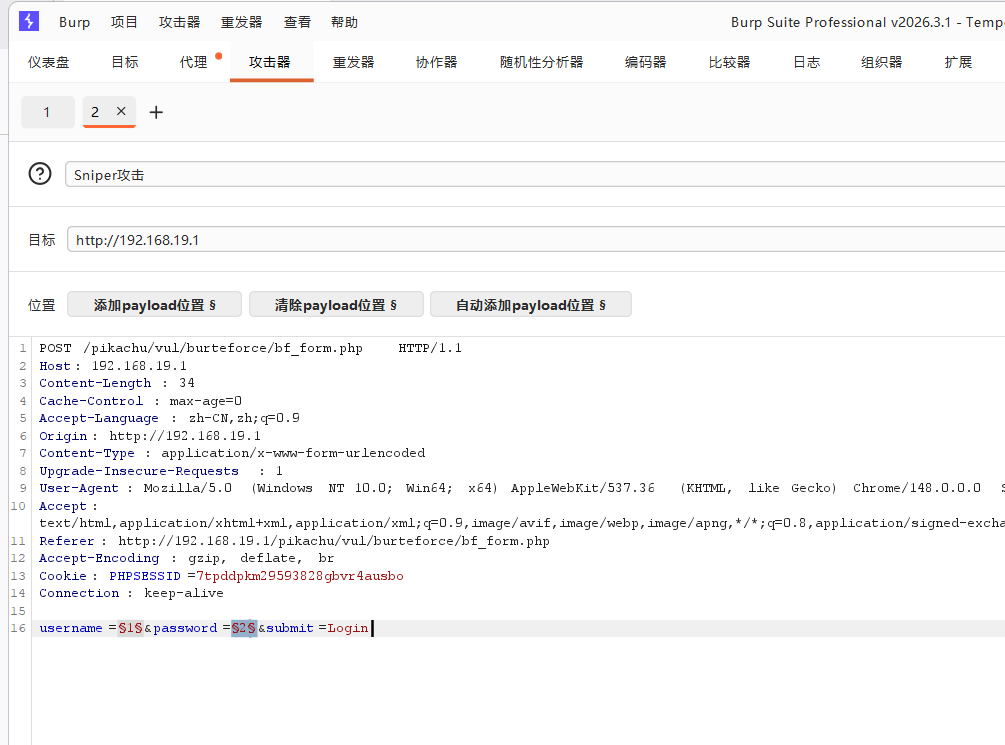1005x745 pixels.
Task: Open the 攻击器 menu in the menu bar
Action: pyautogui.click(x=179, y=22)
